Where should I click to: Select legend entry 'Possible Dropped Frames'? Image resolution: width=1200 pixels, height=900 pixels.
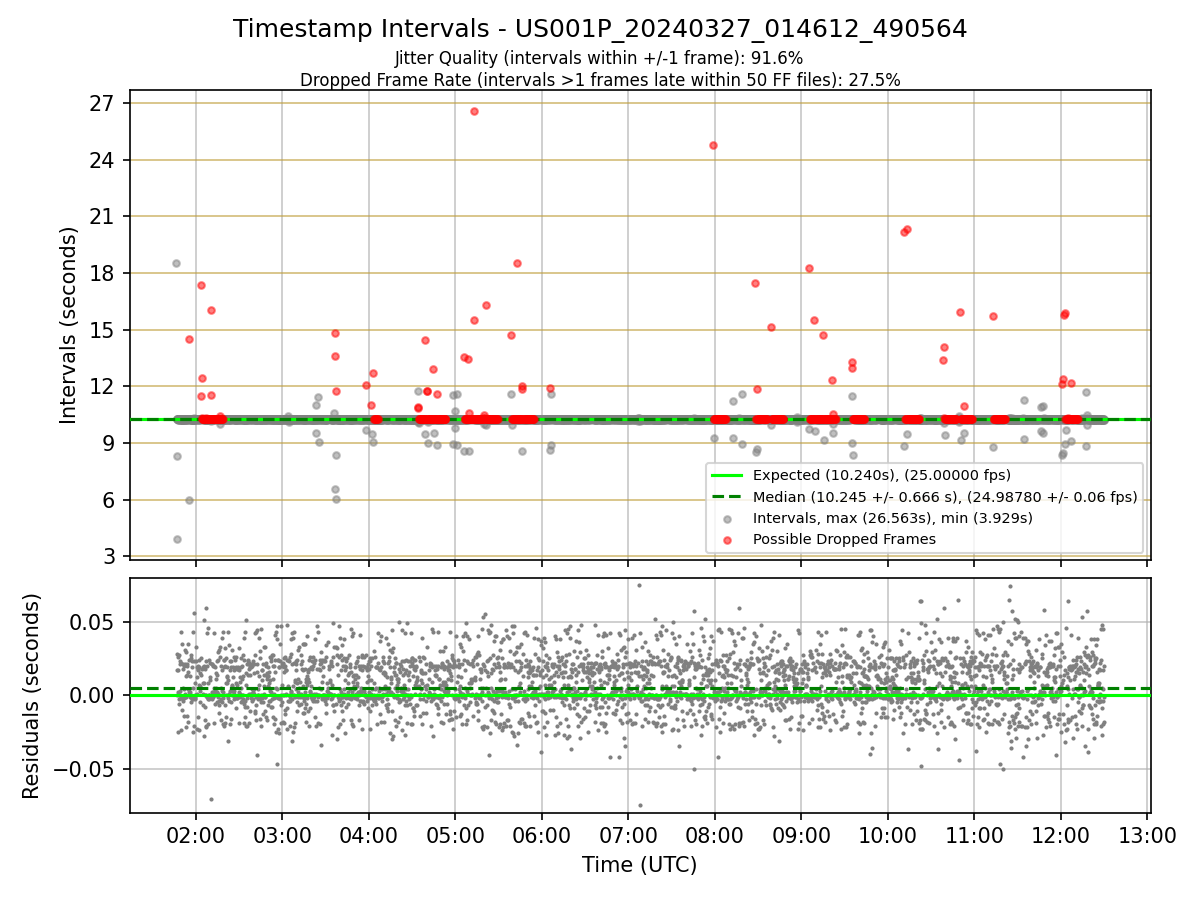coord(844,539)
